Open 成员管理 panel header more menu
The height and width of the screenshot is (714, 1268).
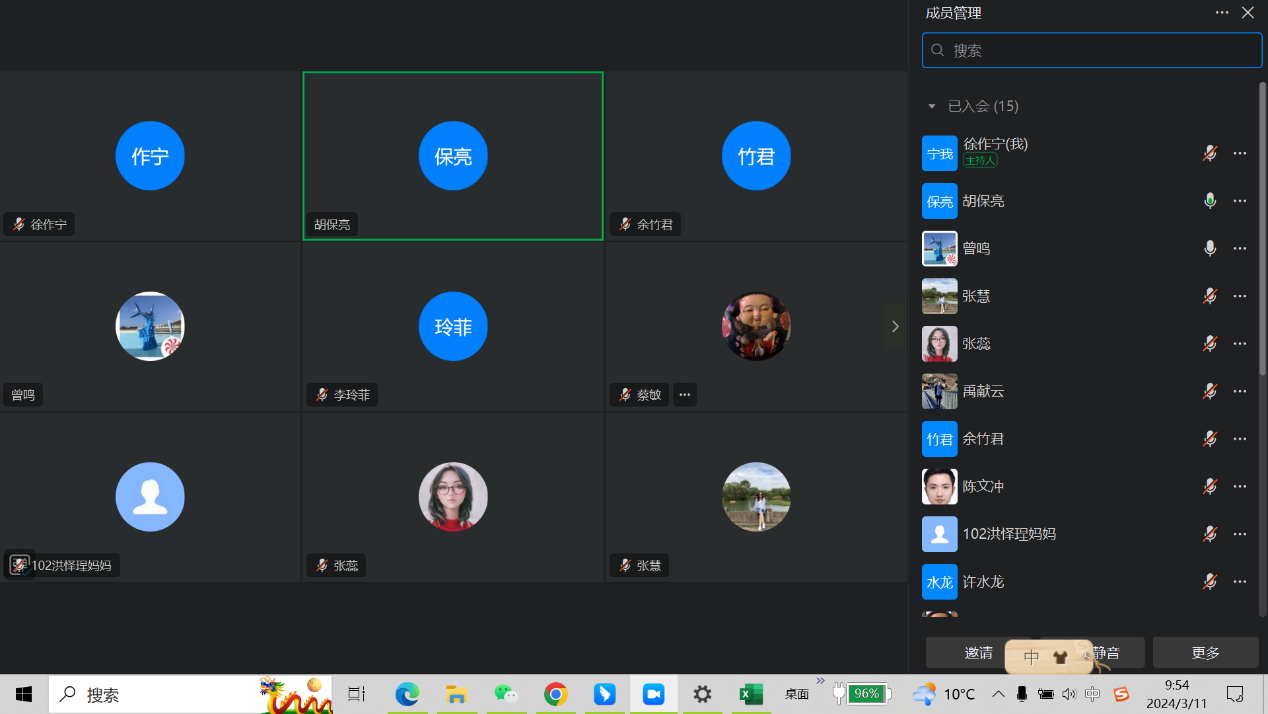coord(1222,13)
